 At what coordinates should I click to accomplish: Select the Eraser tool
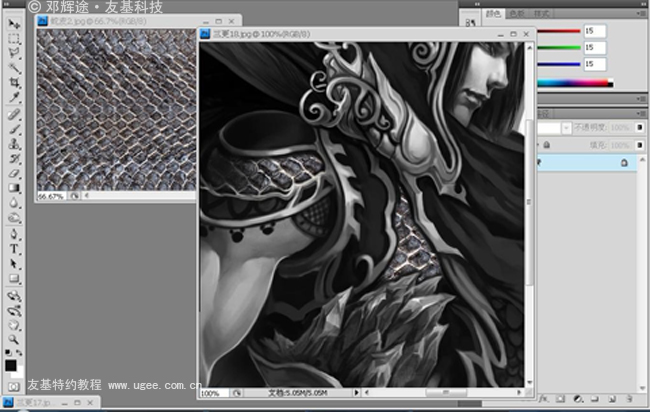14,173
